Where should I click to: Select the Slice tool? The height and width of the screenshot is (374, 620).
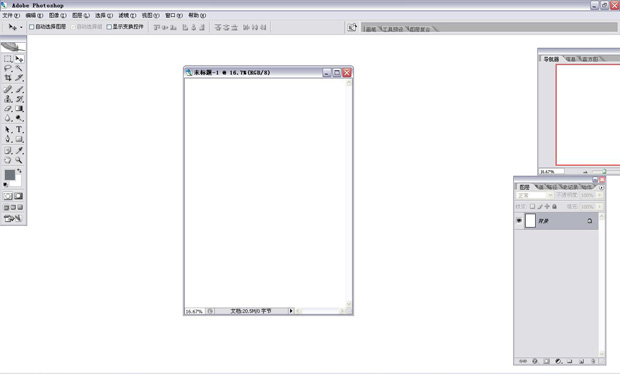click(19, 78)
